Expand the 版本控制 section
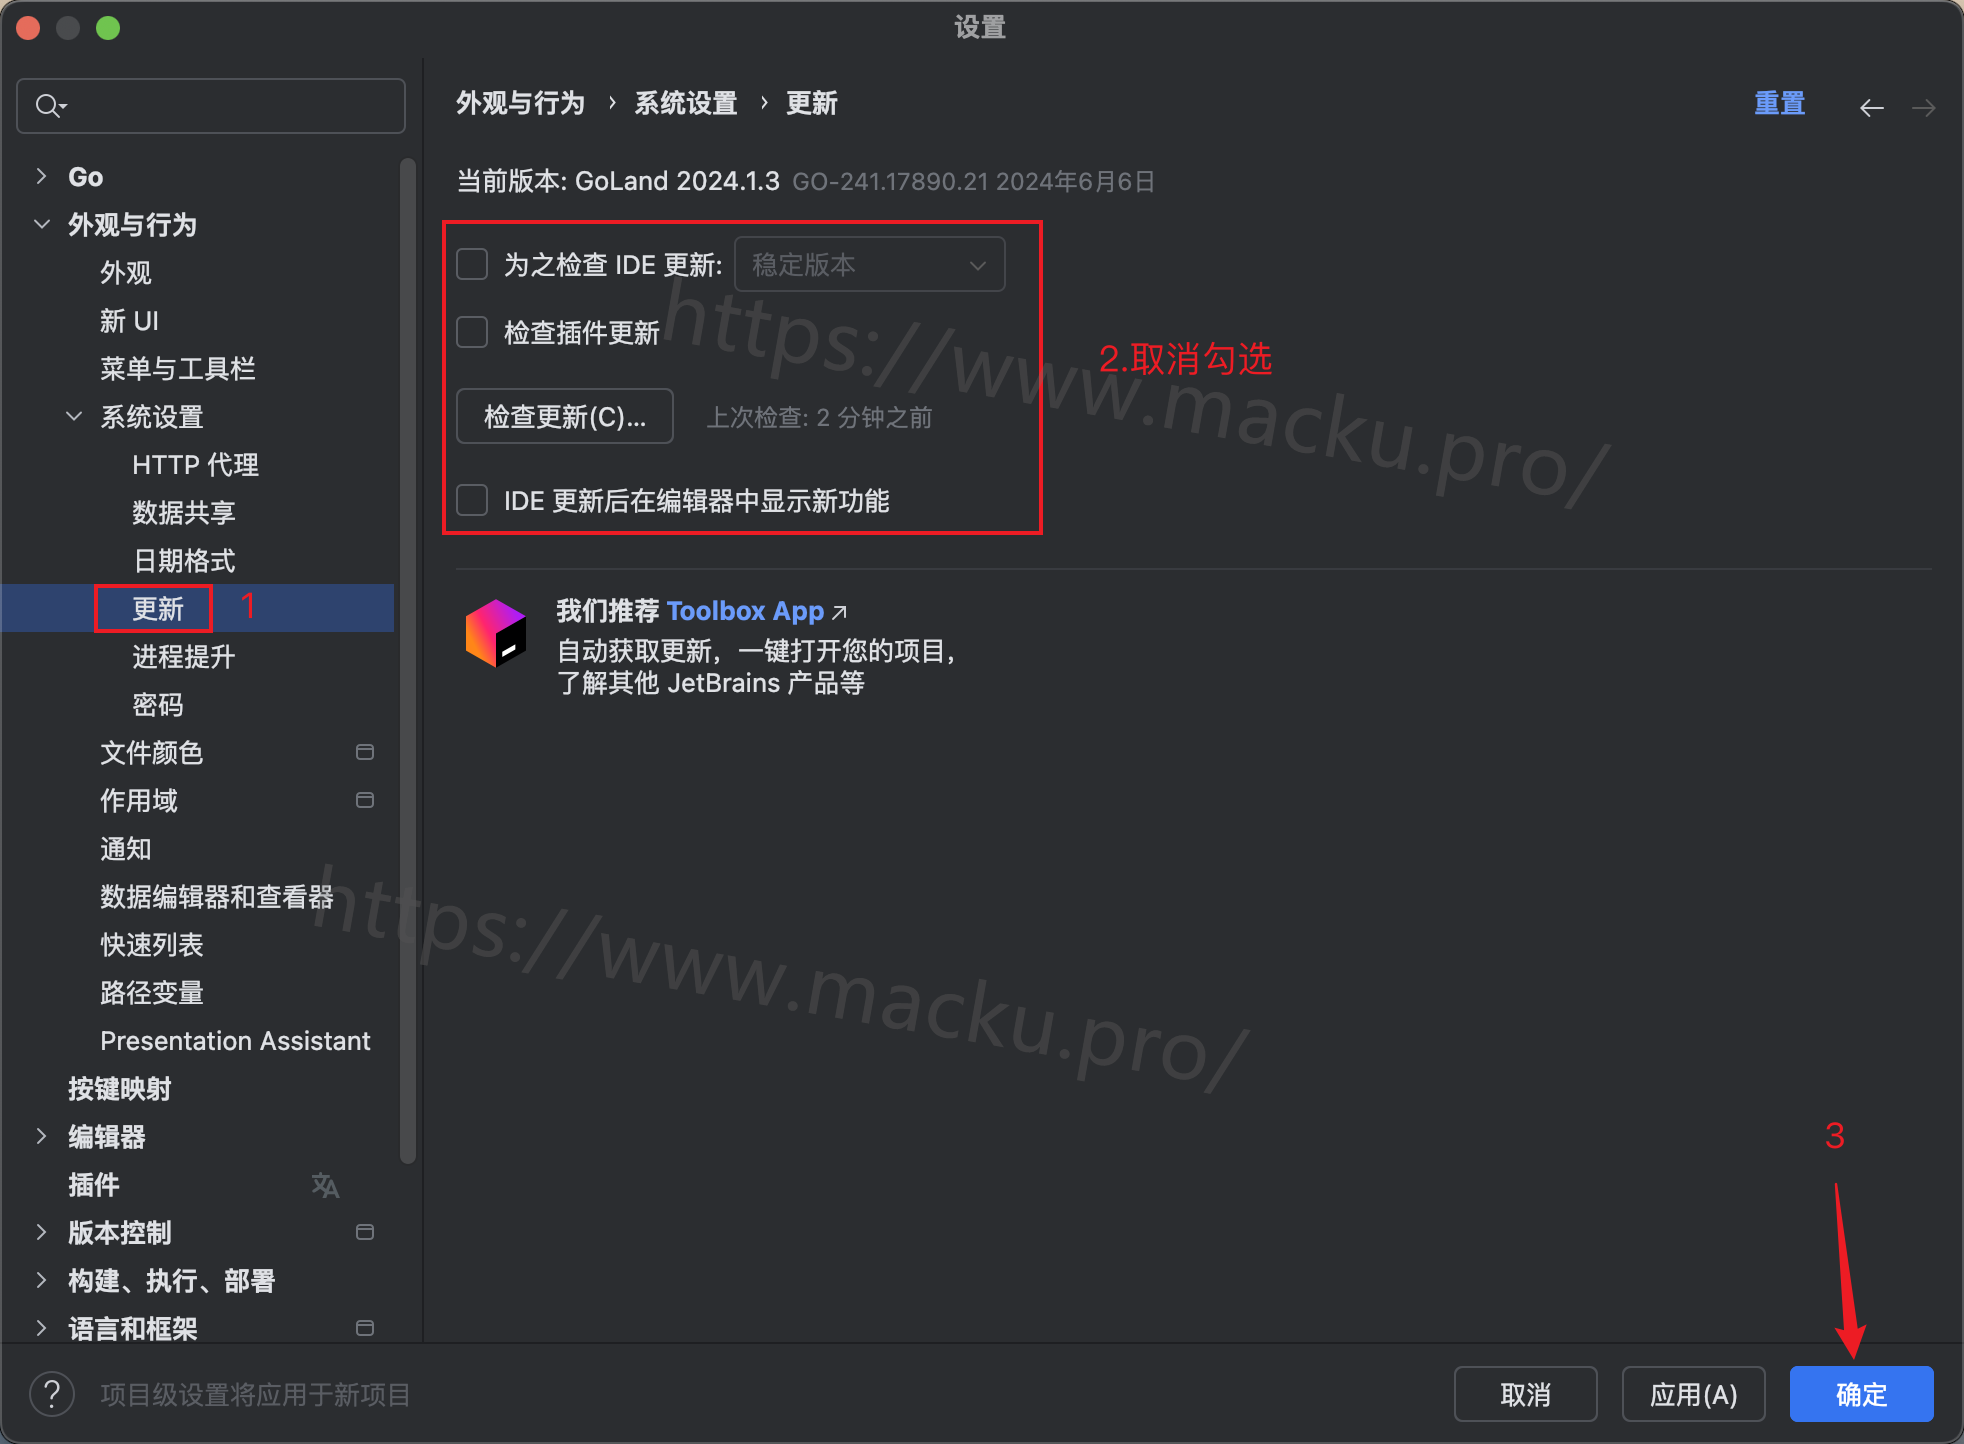 (41, 1232)
